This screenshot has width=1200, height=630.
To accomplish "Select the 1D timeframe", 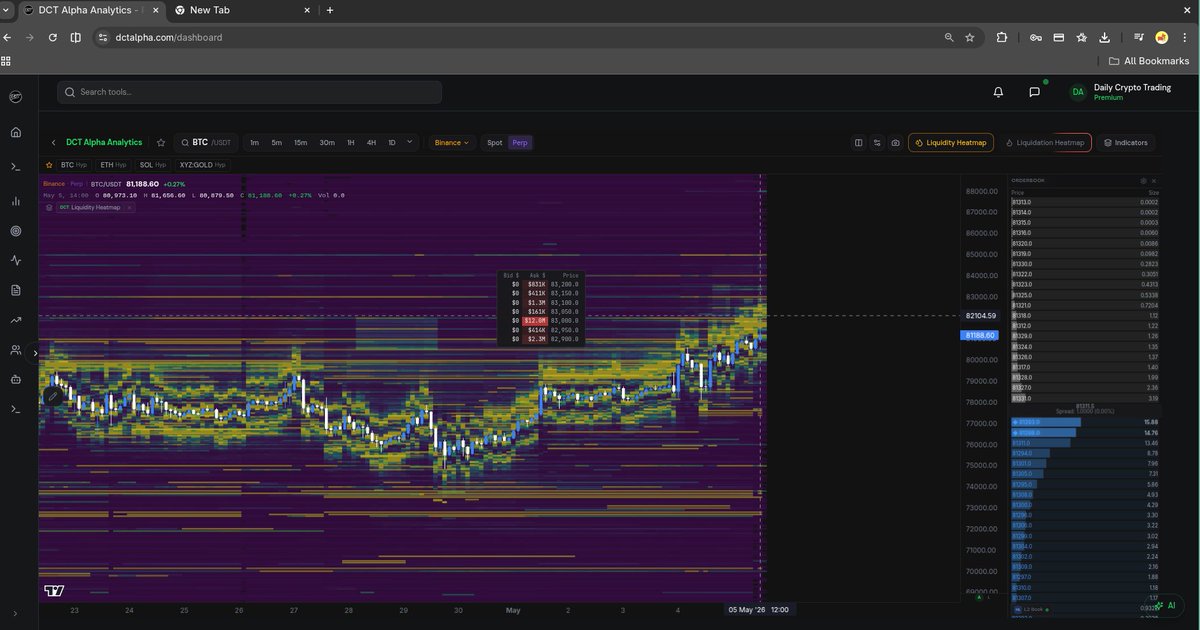I will [x=392, y=143].
